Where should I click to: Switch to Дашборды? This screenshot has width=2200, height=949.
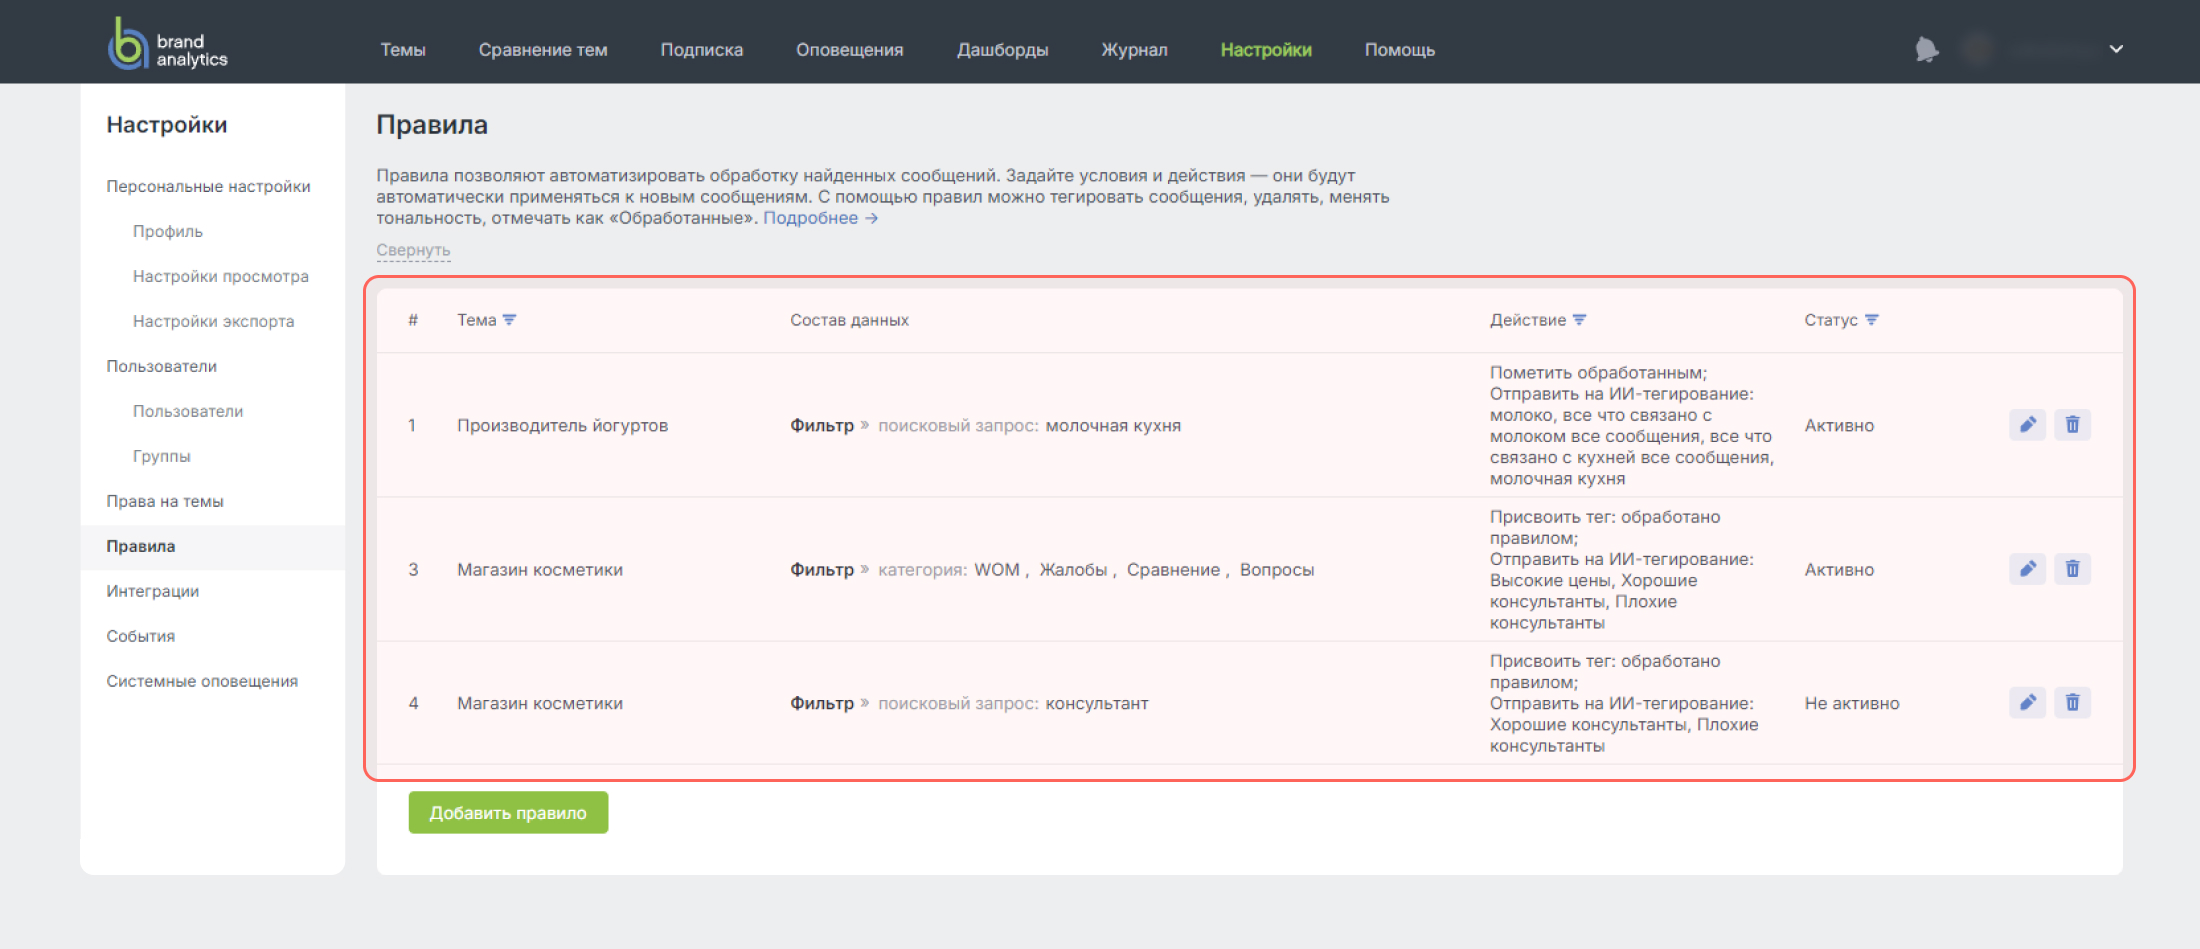(1003, 50)
